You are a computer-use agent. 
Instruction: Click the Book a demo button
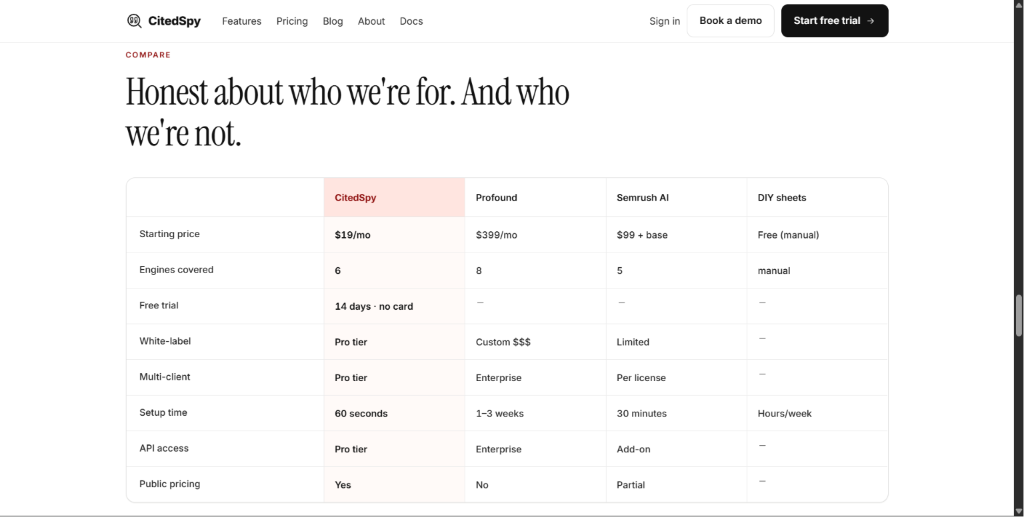730,21
